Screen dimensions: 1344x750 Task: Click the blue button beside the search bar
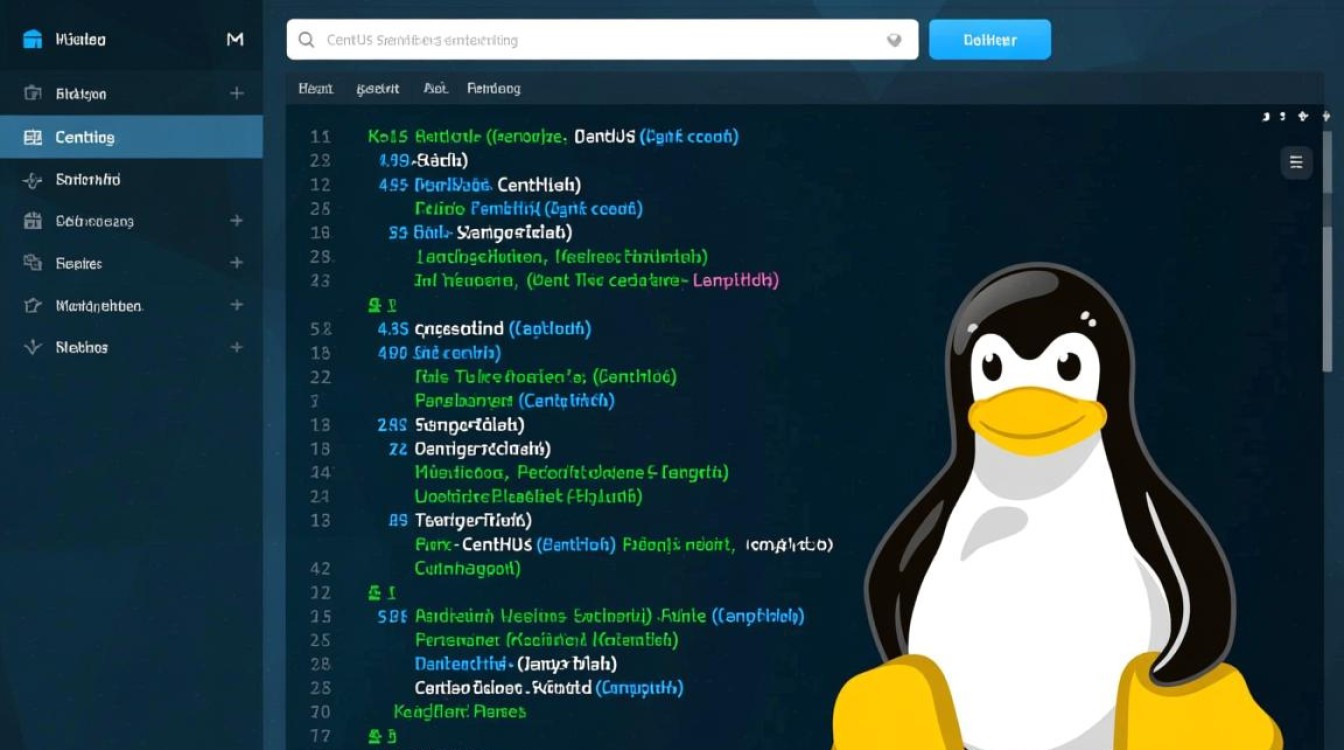tap(990, 40)
